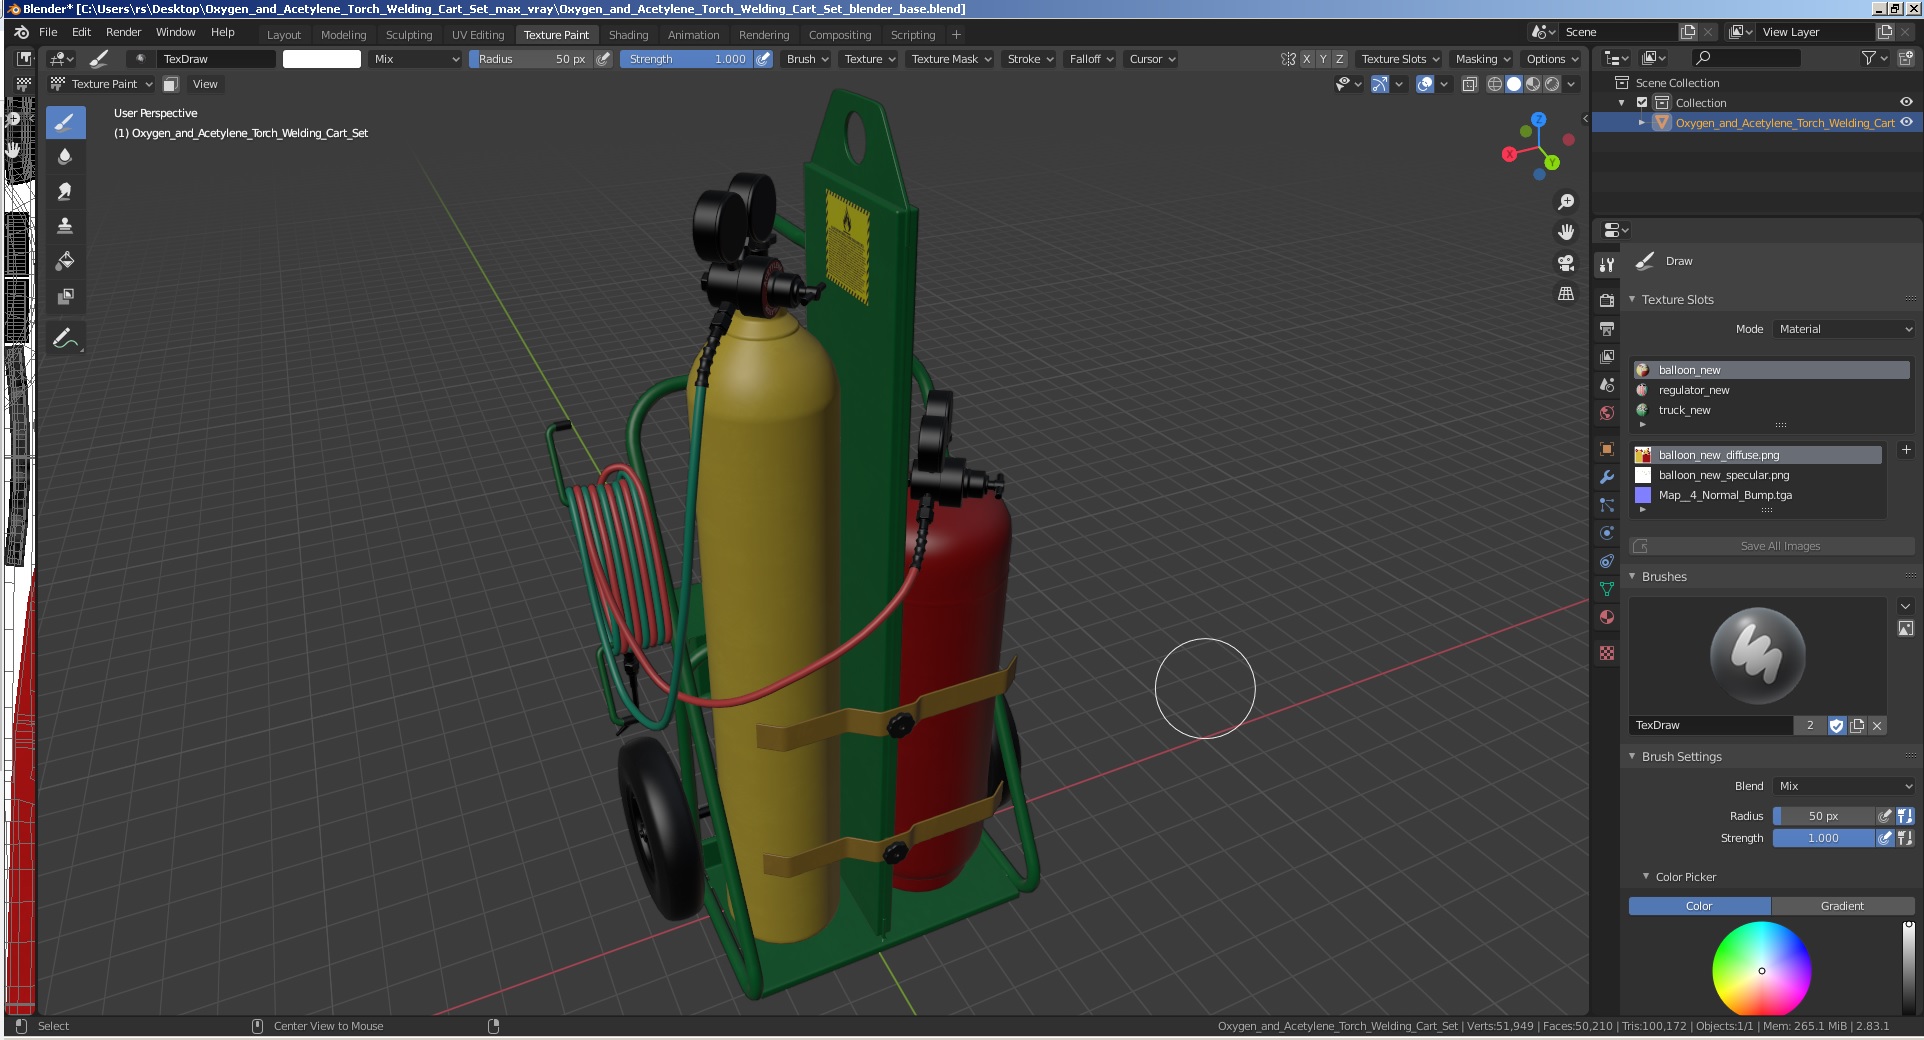The height and width of the screenshot is (1040, 1924).
Task: Open Object Constraints properties tab
Action: tap(1607, 561)
